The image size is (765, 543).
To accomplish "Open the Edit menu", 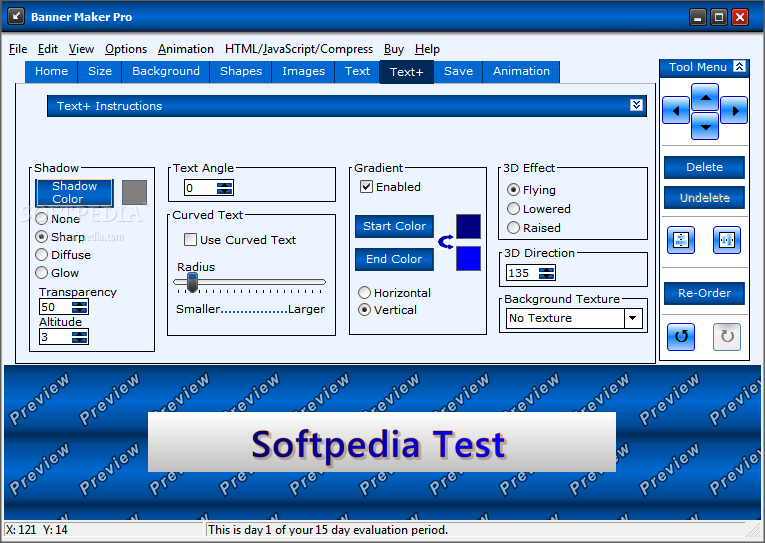I will coord(48,49).
